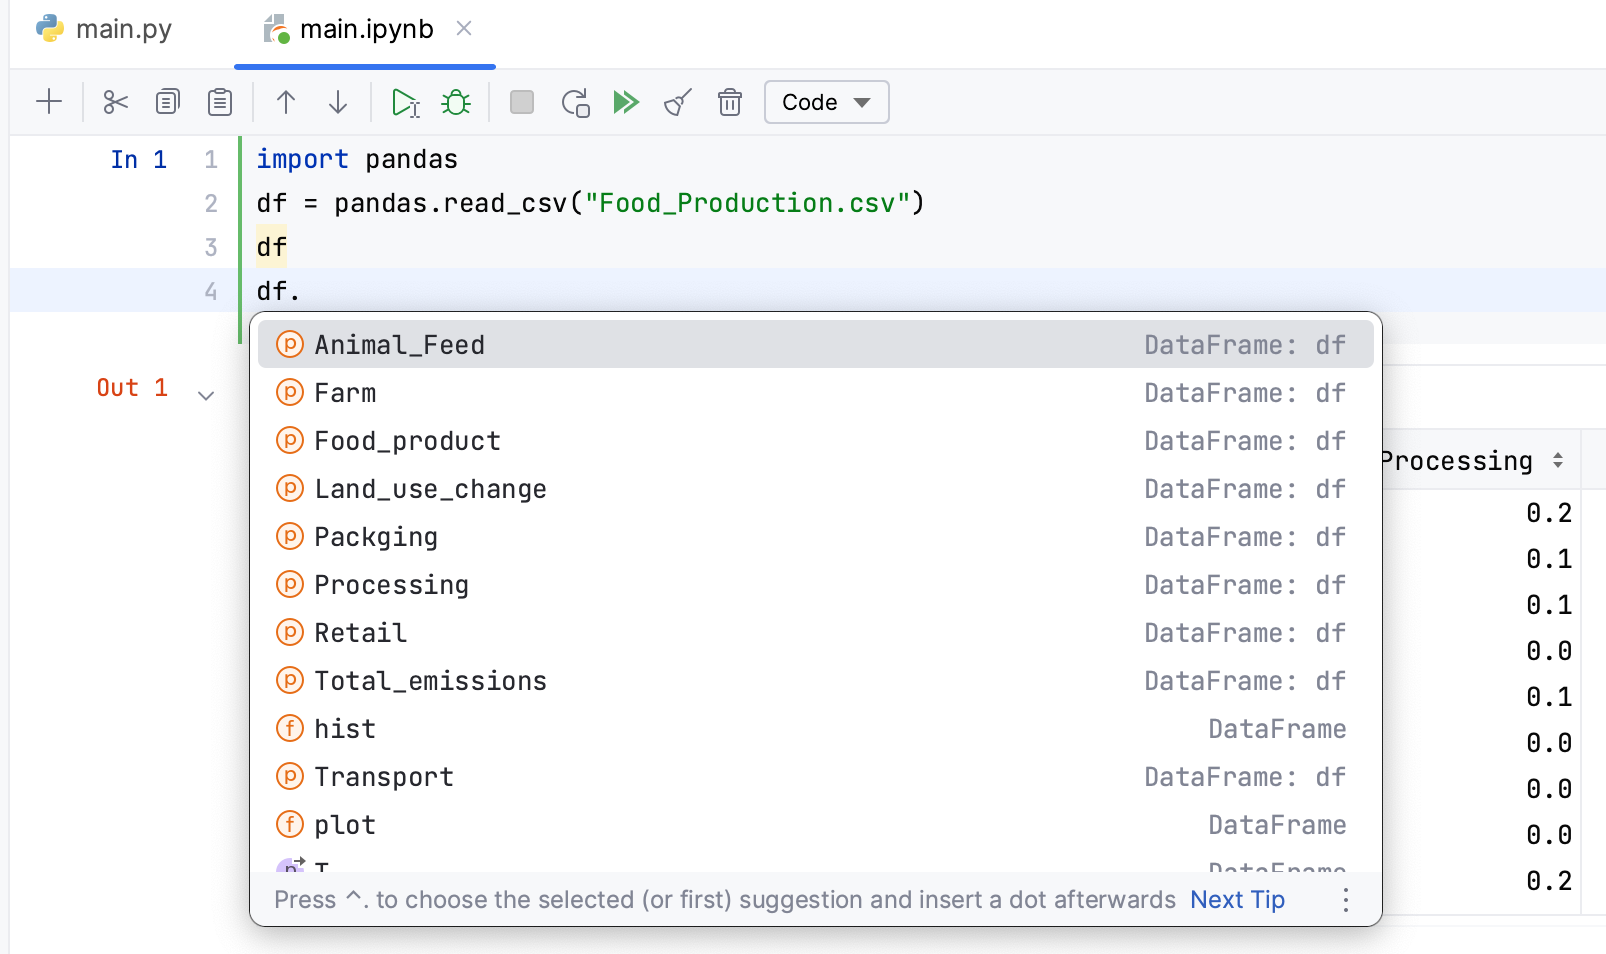
Task: Open completion popup options menu
Action: pos(1346,900)
